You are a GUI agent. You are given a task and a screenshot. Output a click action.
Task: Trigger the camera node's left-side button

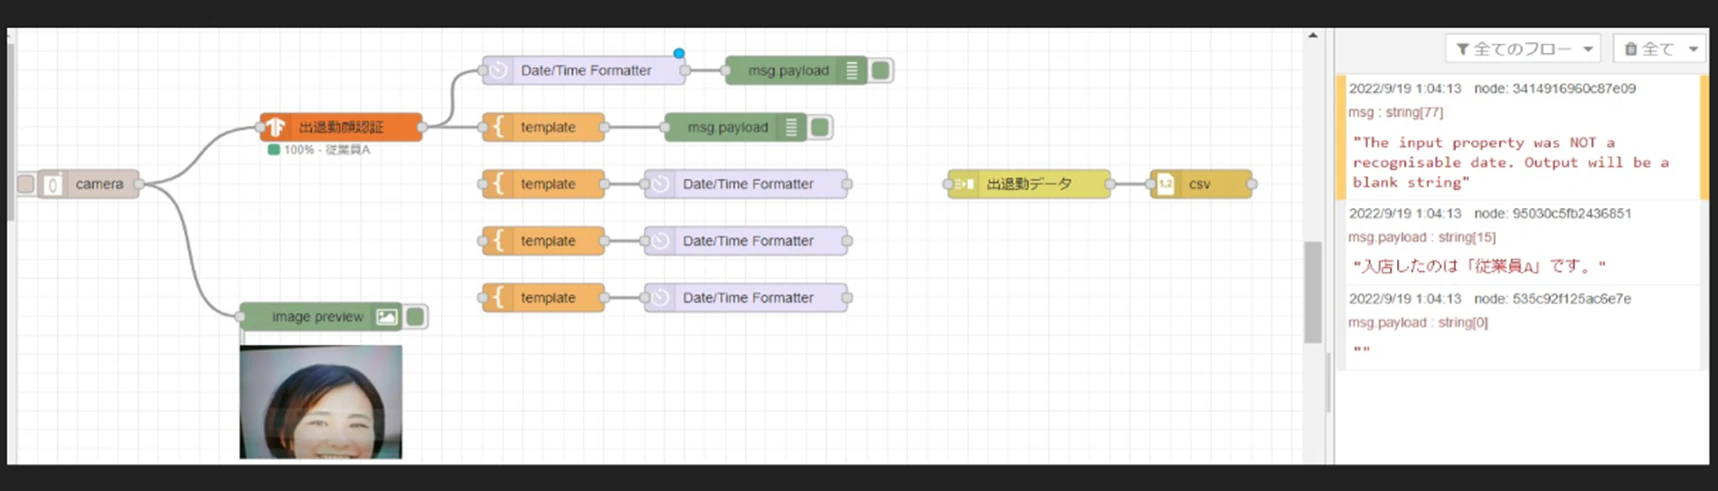click(x=26, y=184)
